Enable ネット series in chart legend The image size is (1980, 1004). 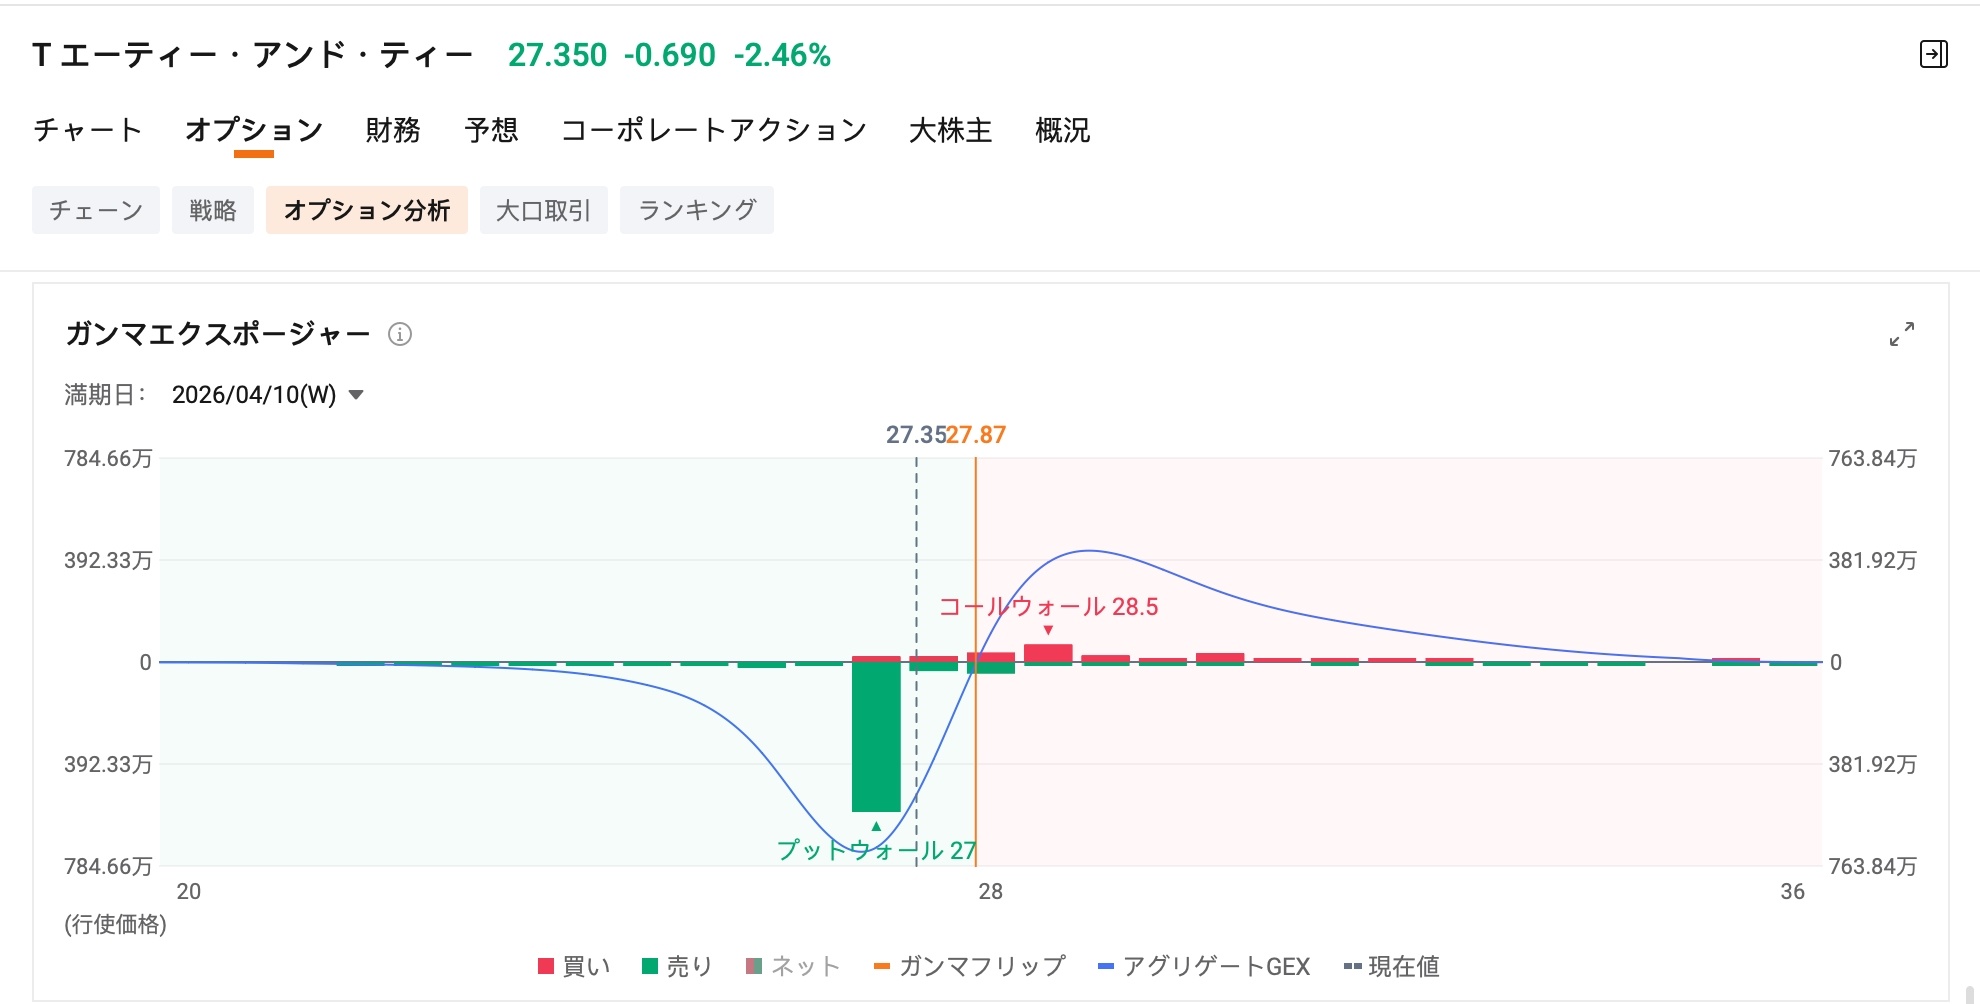[x=793, y=966]
